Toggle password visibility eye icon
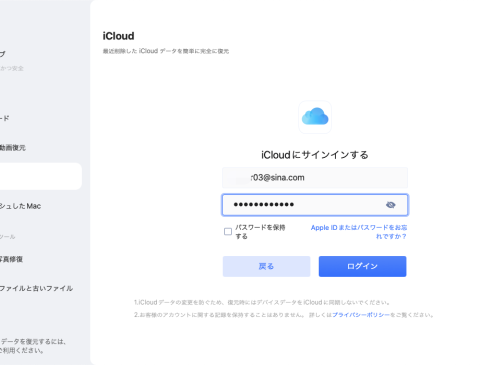 [391, 205]
